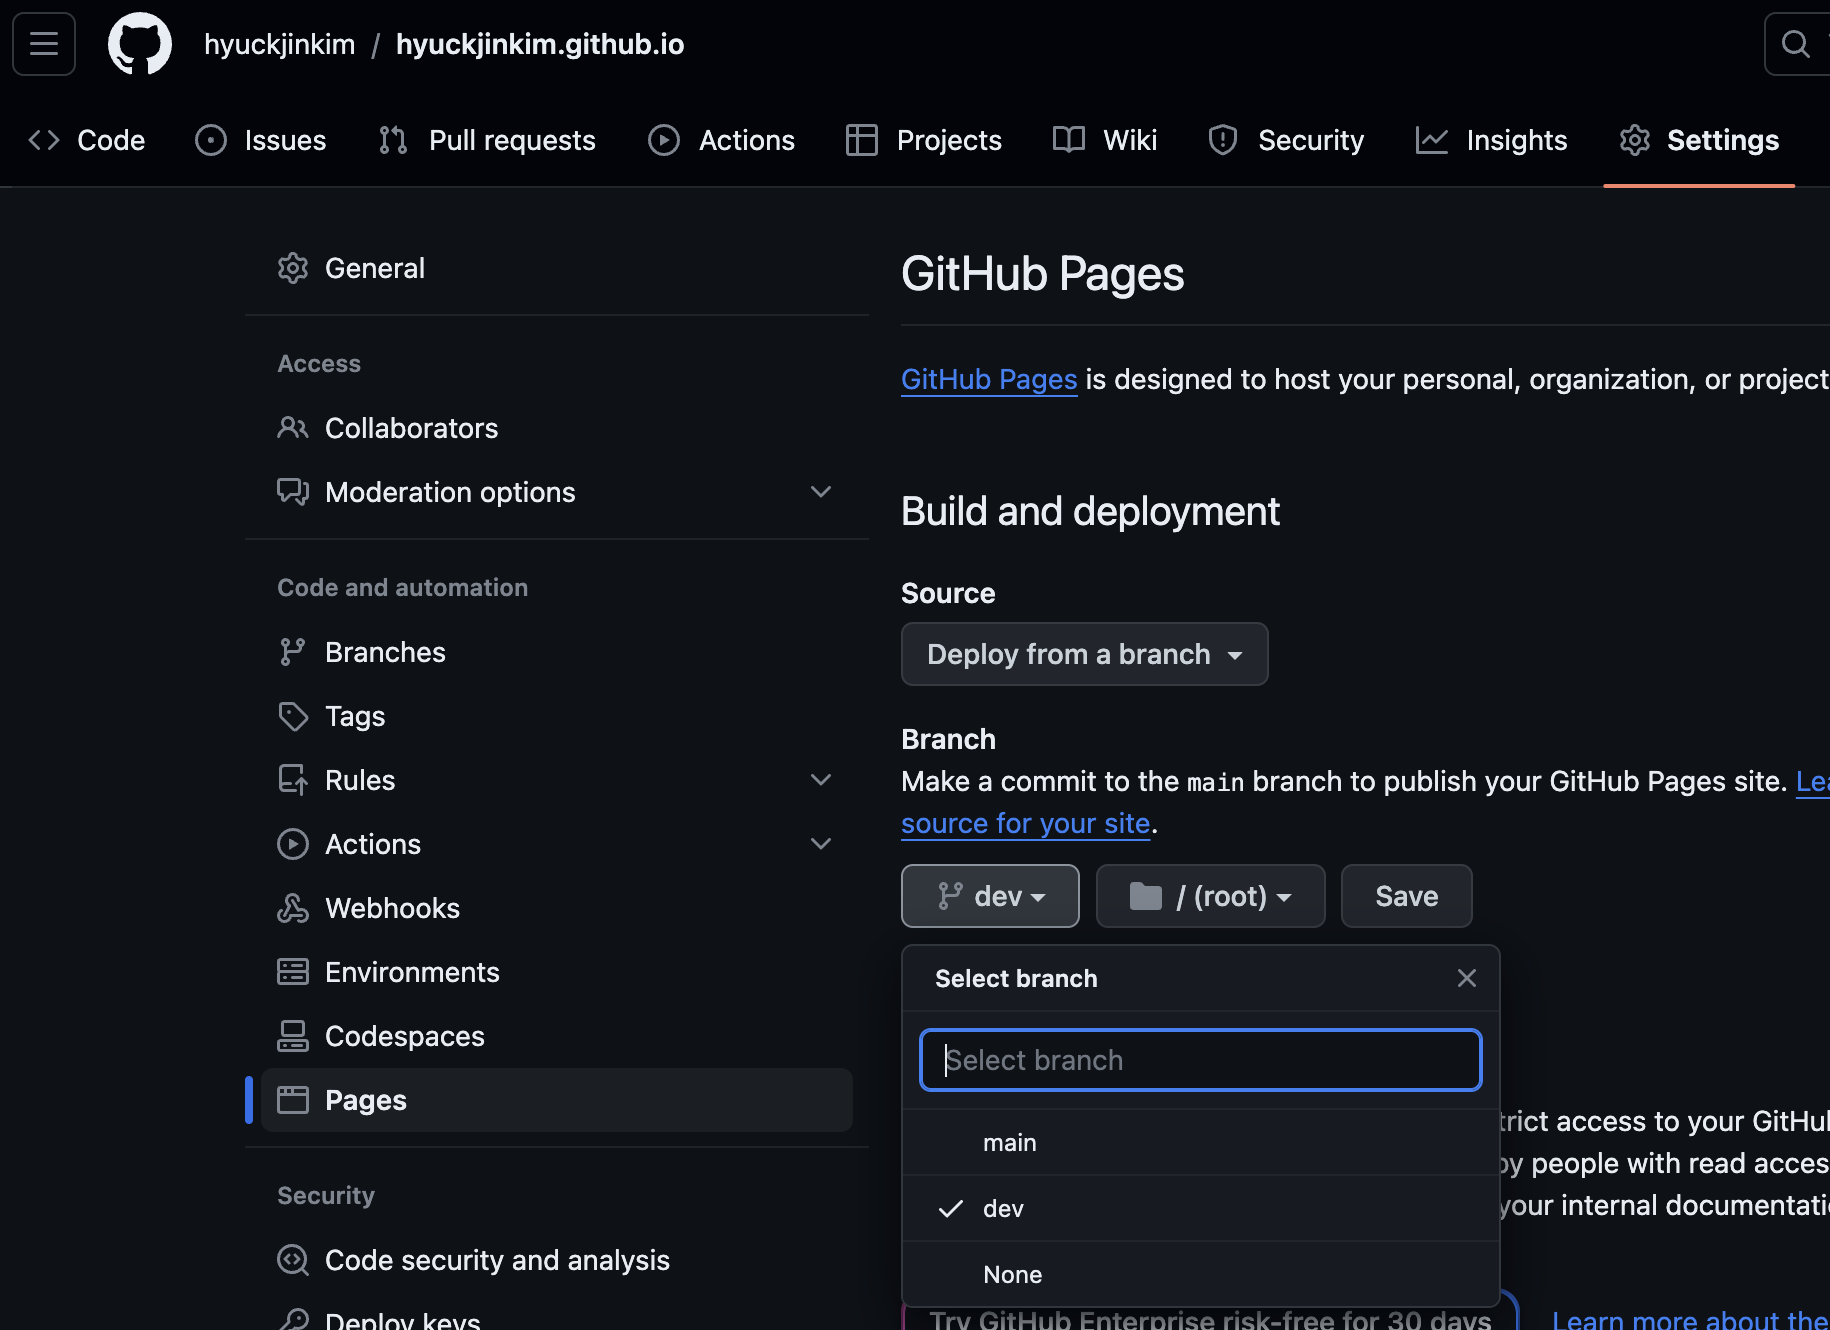Click the Rules sidebar icon

(x=293, y=780)
